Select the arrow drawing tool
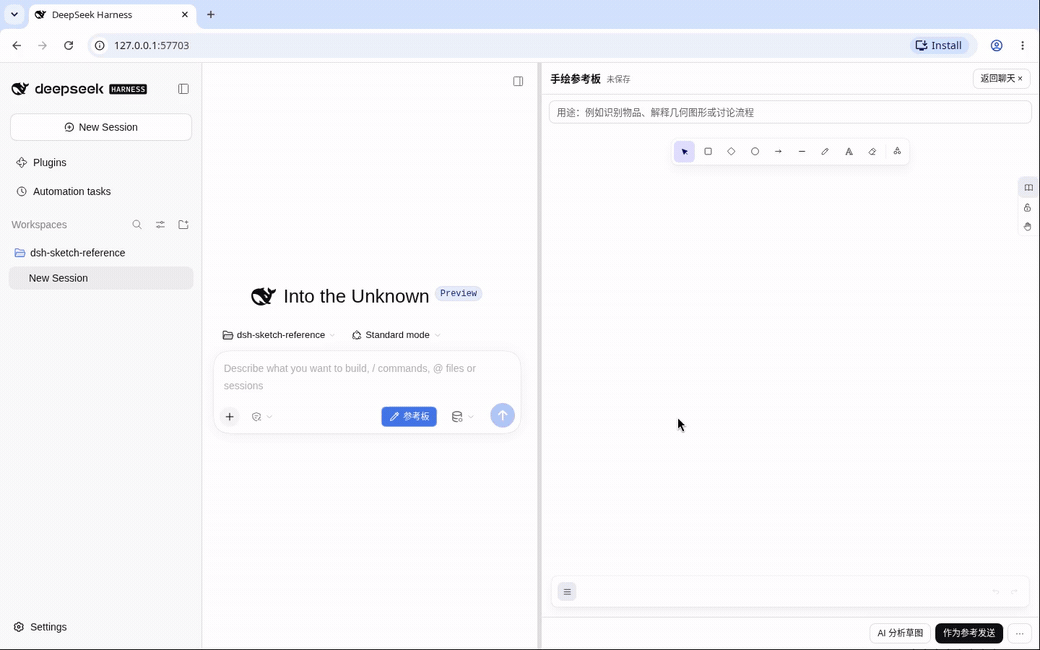Image resolution: width=1040 pixels, height=650 pixels. (778, 151)
